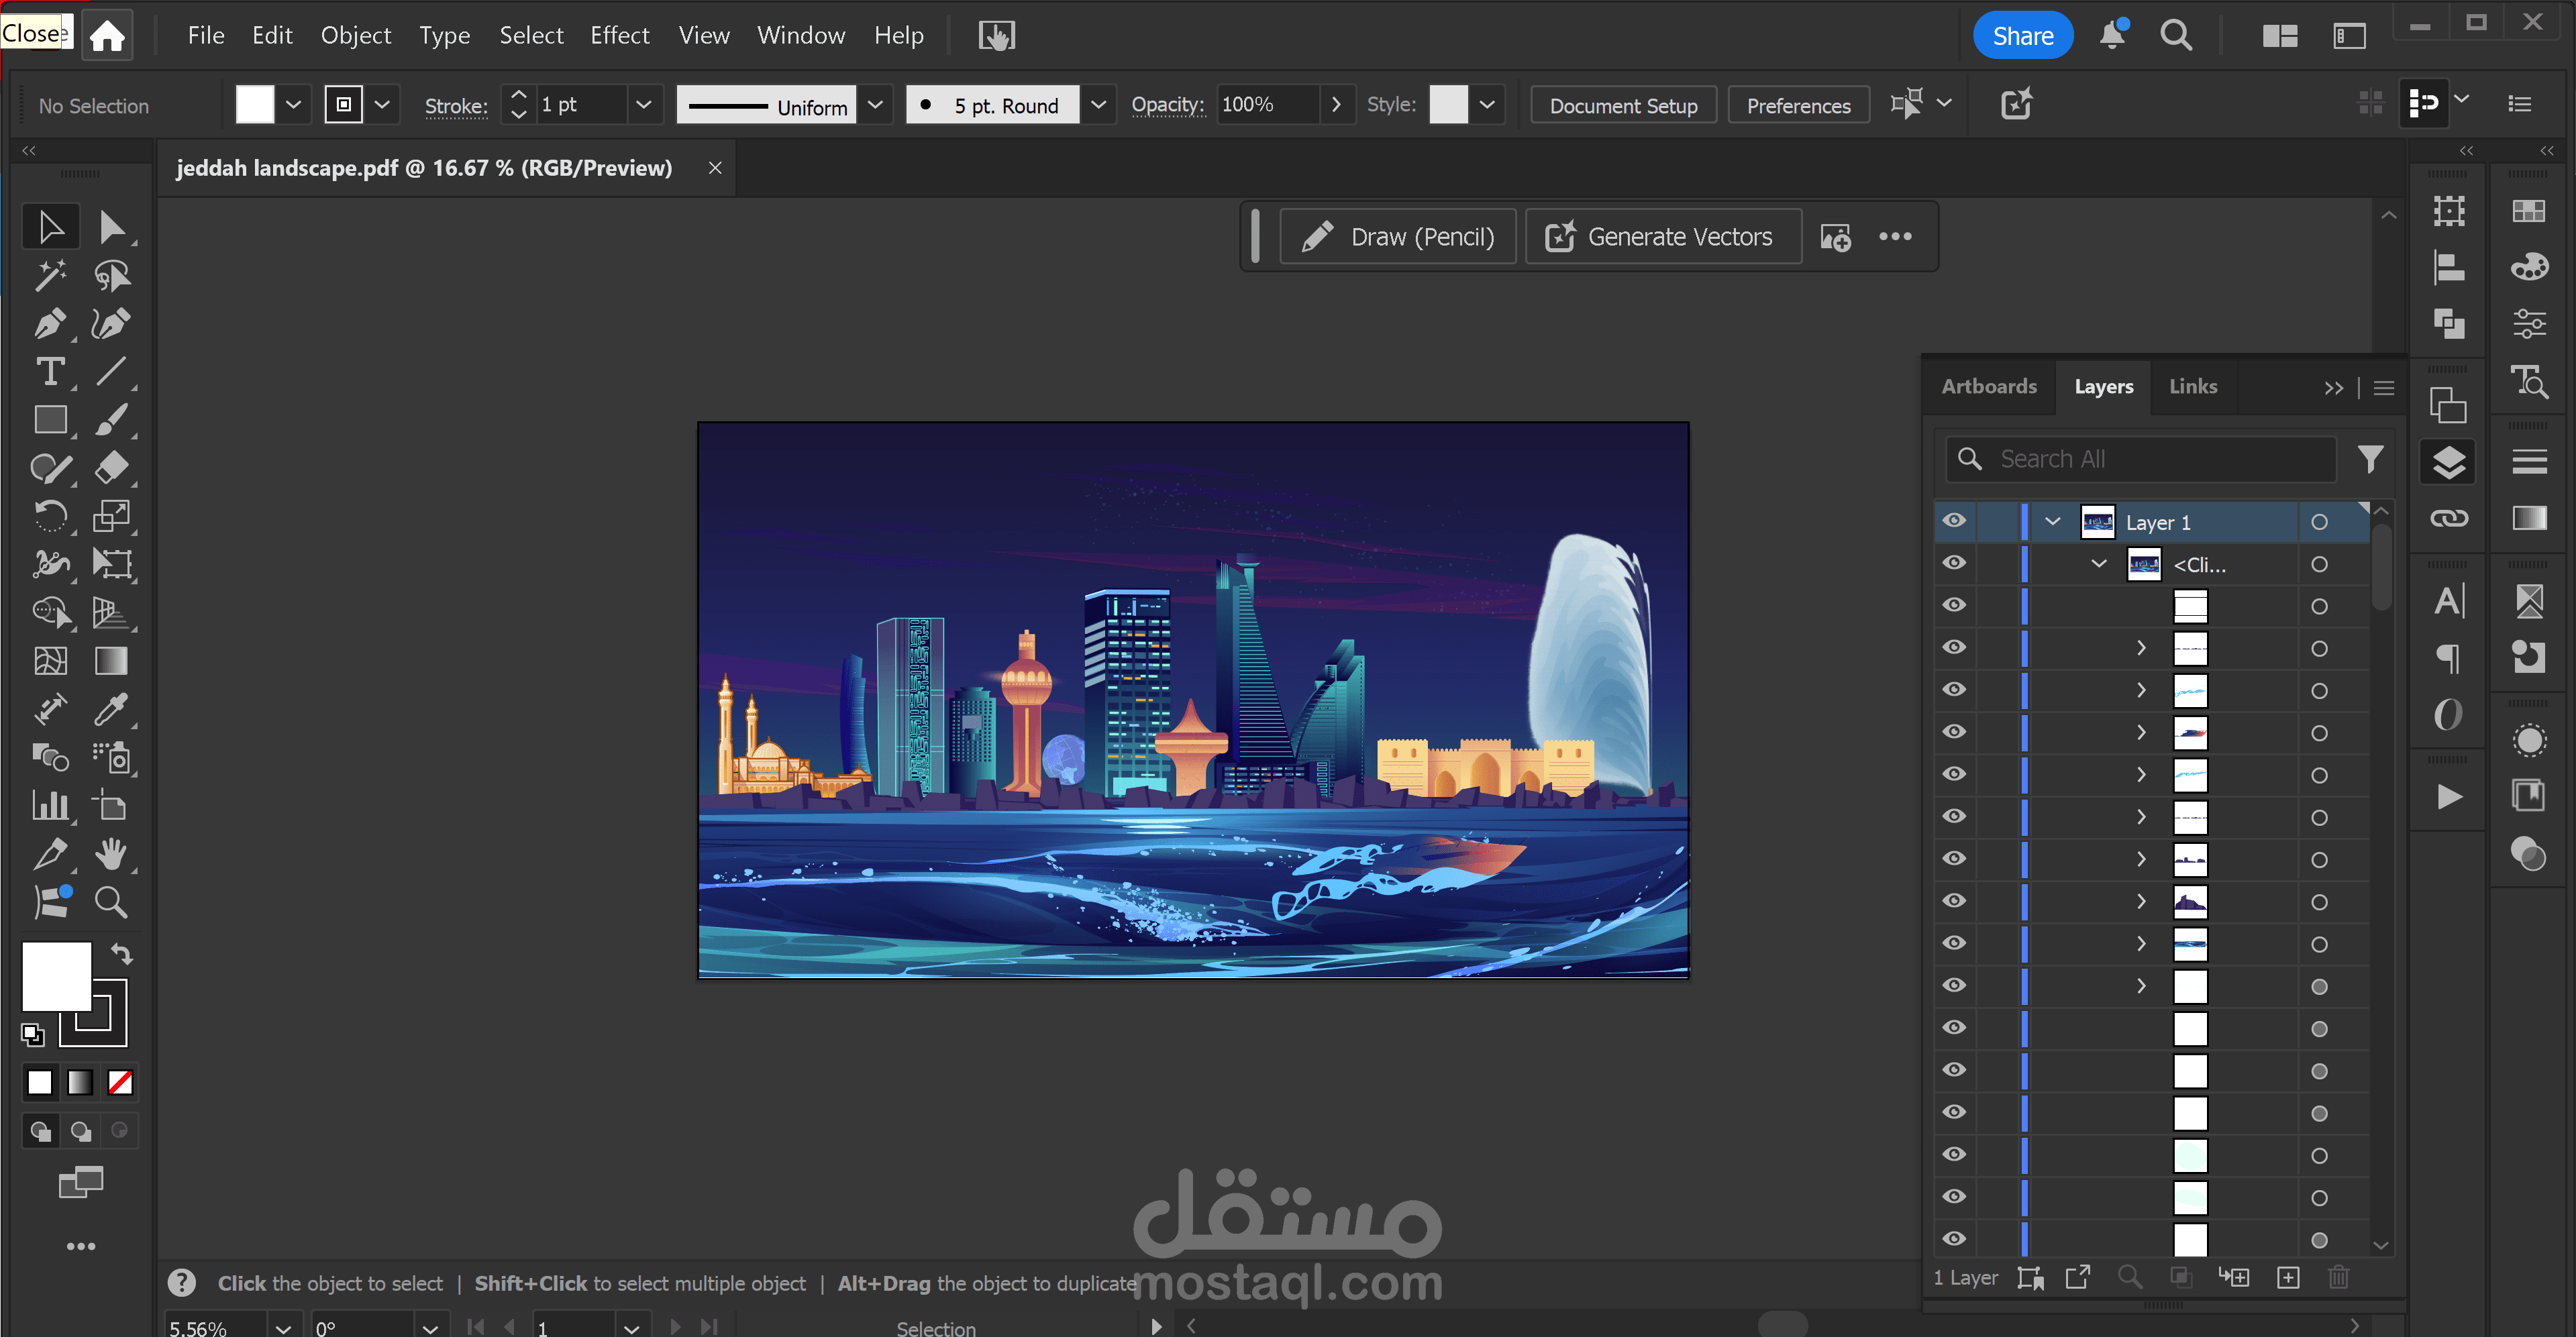Viewport: 2576px width, 1337px height.
Task: Select the Magic Wand tool
Action: point(49,275)
